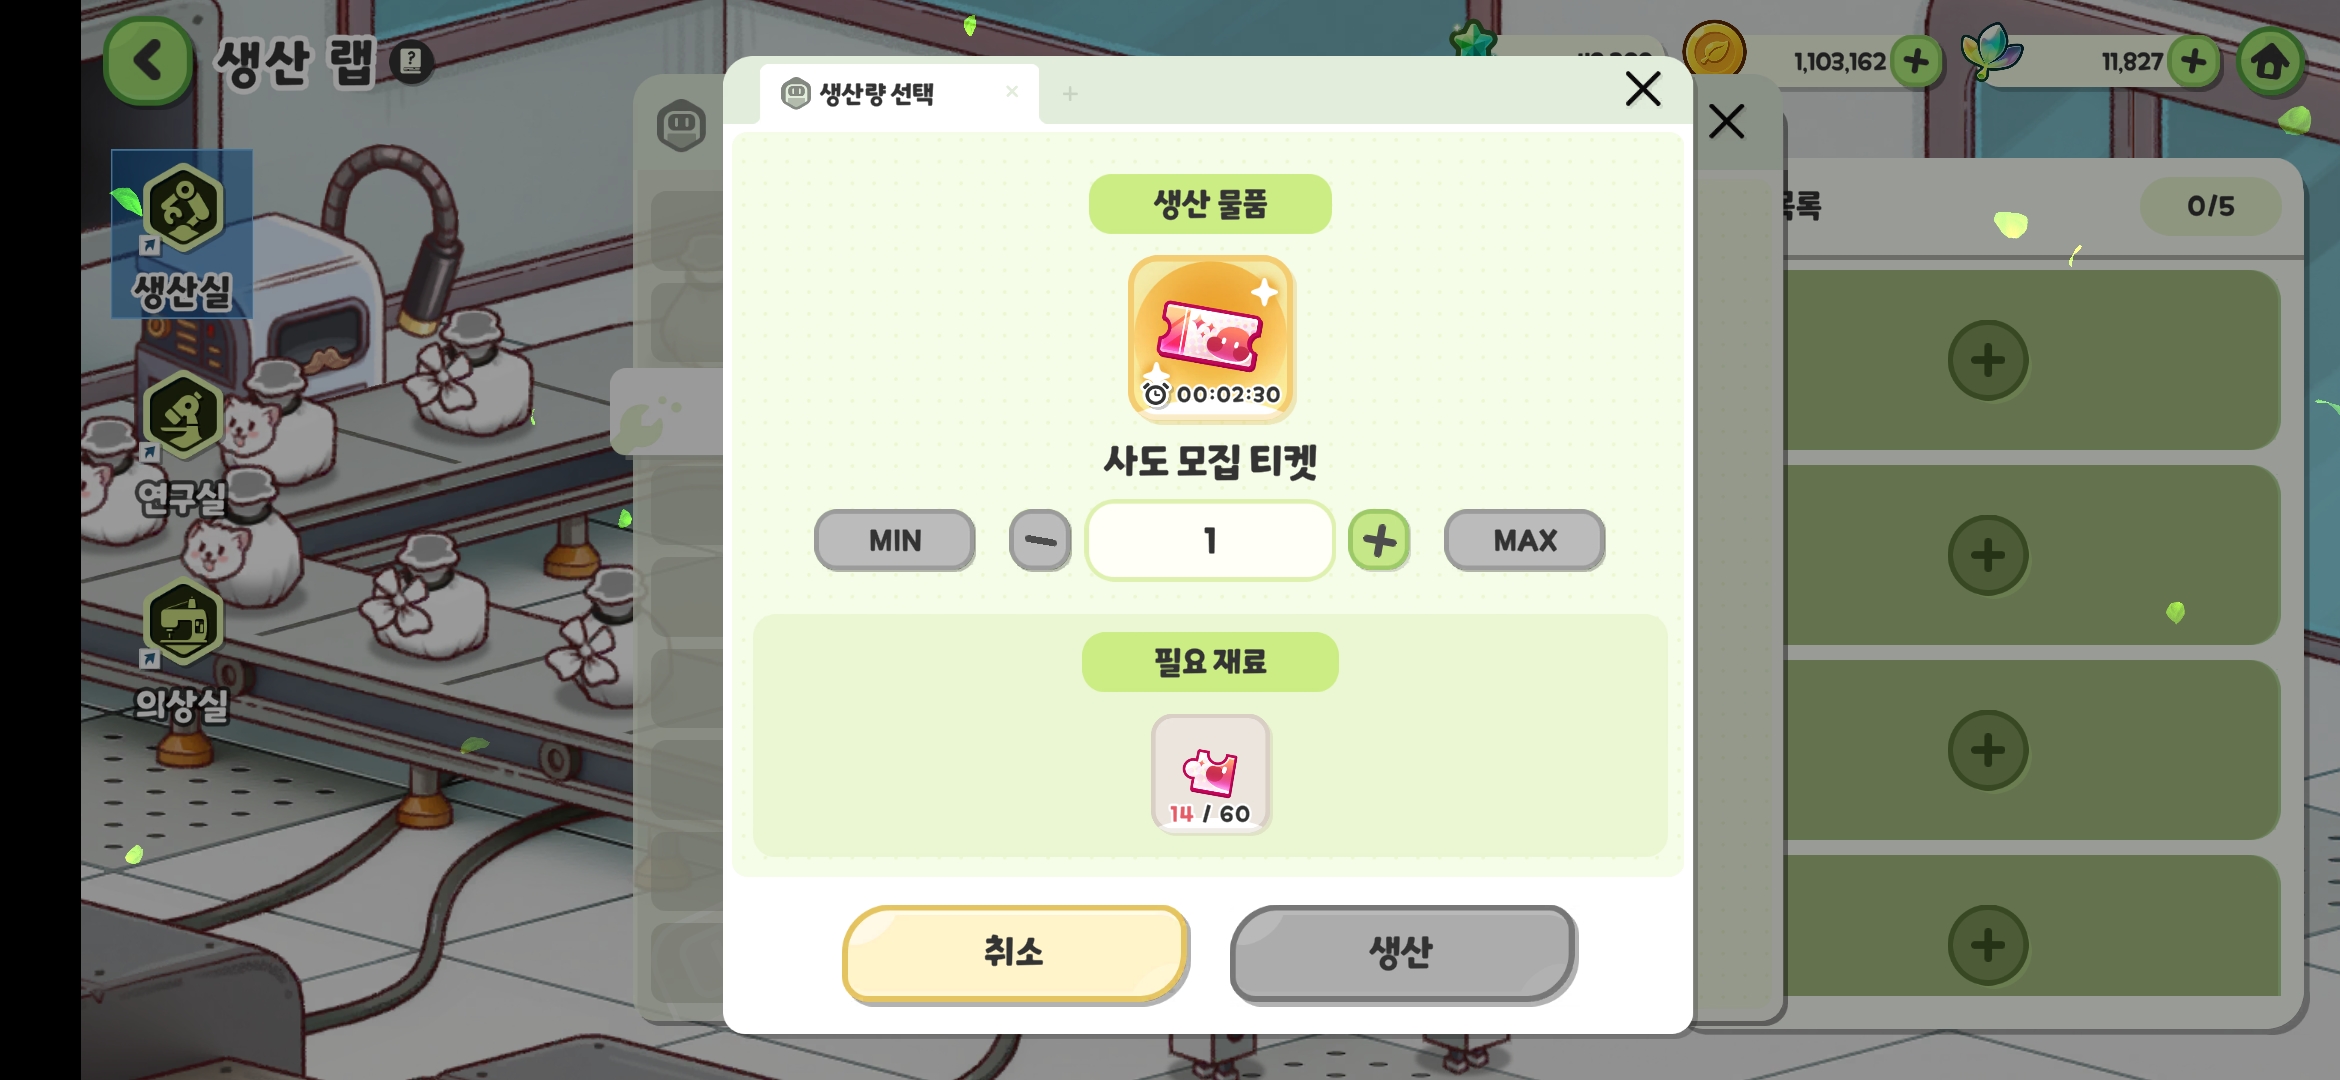The image size is (2340, 1080).
Task: Set quantity to MAX
Action: 1524,540
